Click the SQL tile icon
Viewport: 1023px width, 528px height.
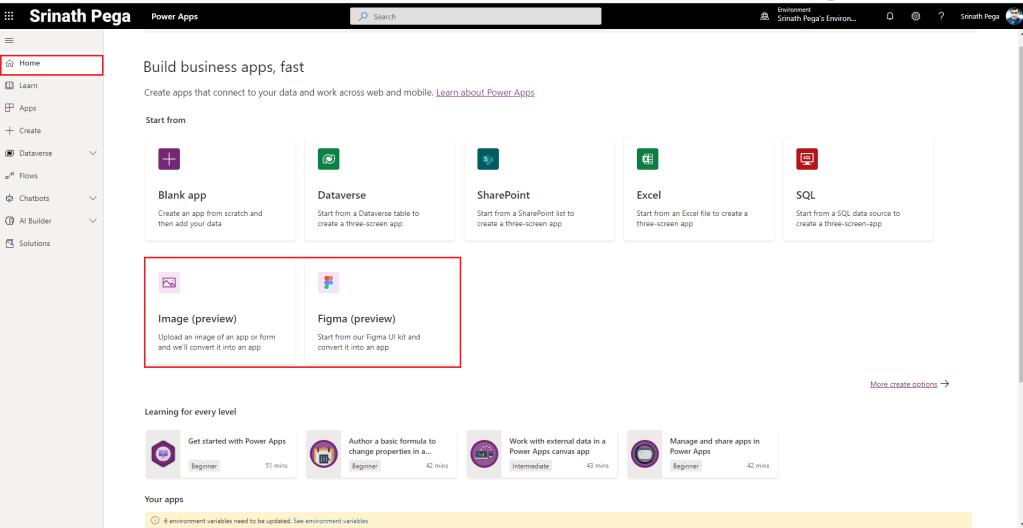[806, 159]
